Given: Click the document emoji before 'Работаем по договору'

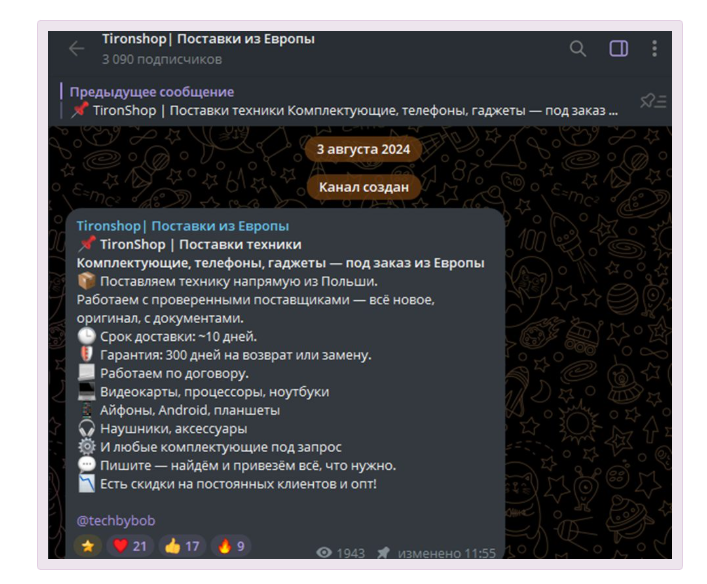Looking at the screenshot, I should 87,373.
